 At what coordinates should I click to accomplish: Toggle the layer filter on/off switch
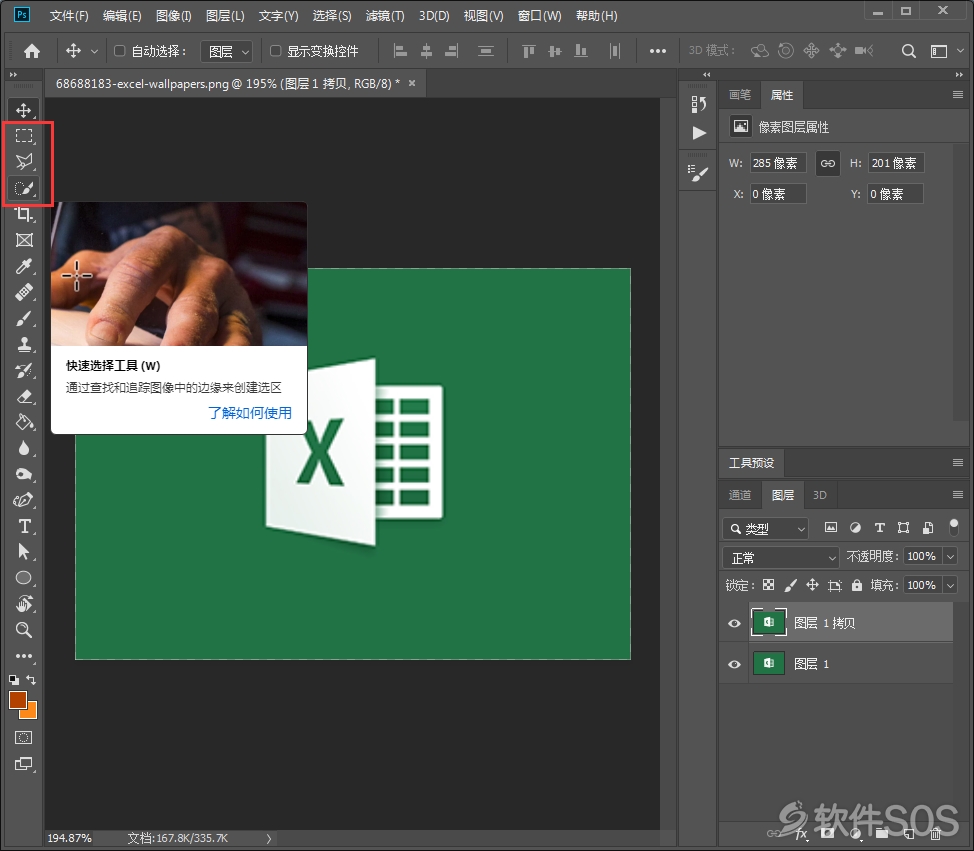[954, 527]
